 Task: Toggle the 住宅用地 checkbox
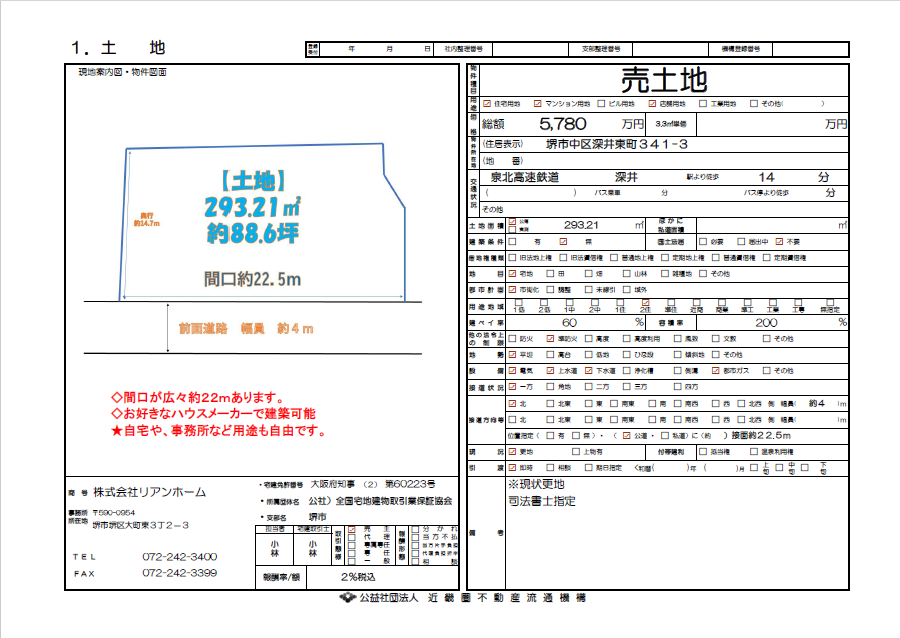pyautogui.click(x=487, y=103)
